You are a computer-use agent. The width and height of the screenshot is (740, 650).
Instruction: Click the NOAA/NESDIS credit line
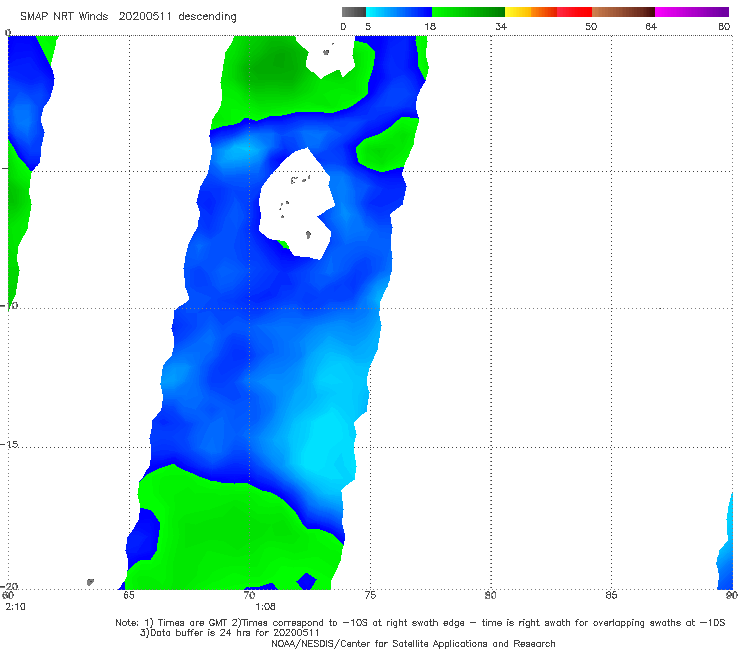[x=413, y=644]
